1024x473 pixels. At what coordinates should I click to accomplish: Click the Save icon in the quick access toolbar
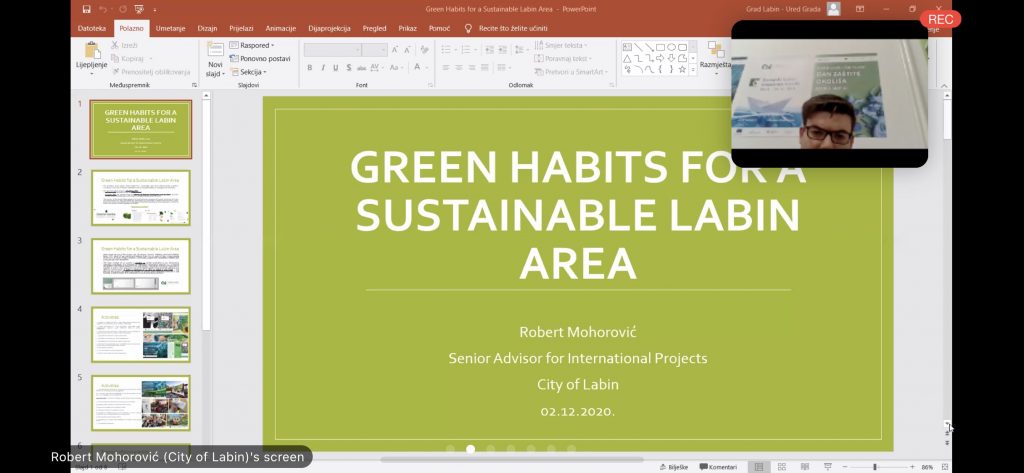click(x=86, y=9)
